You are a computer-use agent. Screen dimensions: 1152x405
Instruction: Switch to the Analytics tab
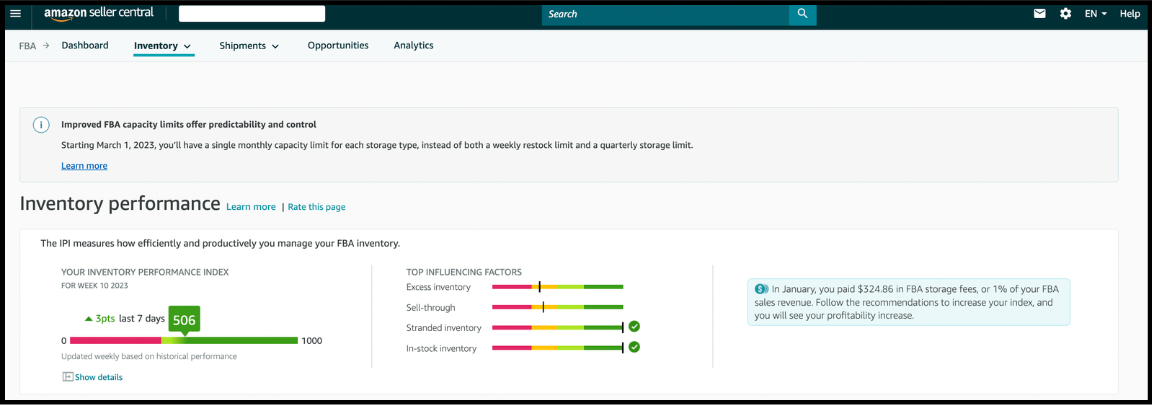(x=414, y=46)
